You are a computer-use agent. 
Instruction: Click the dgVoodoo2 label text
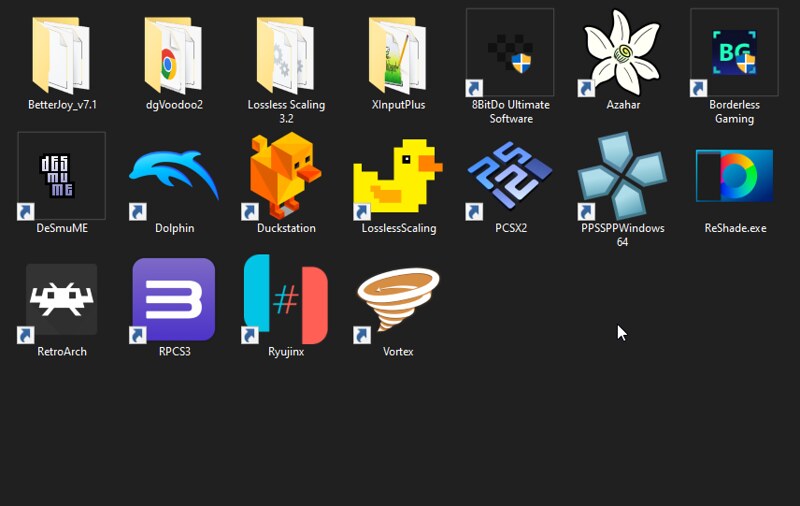tap(174, 105)
